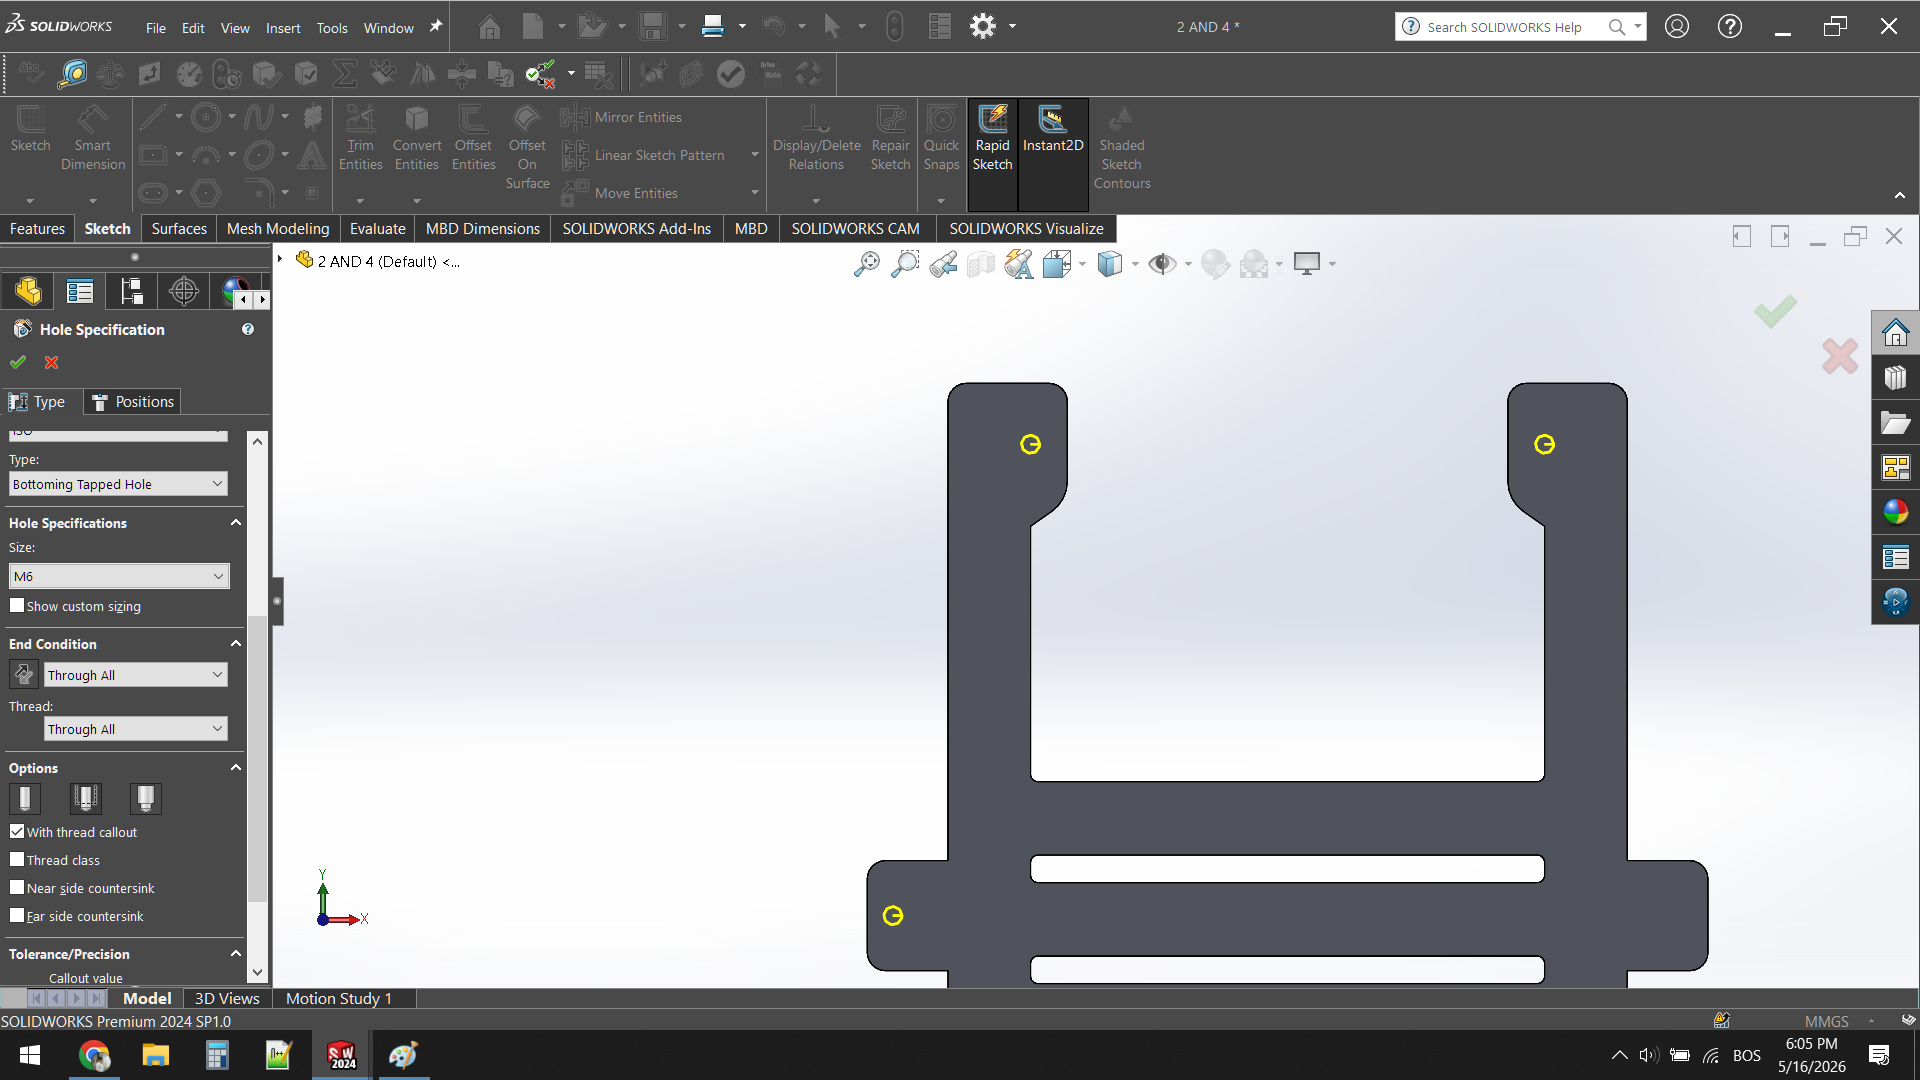Open the ConfigurationManager tab icon

pyautogui.click(x=132, y=291)
